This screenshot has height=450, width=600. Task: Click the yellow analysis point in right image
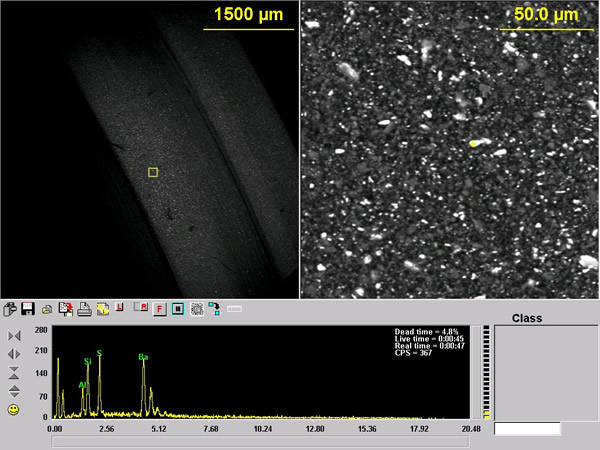click(474, 144)
